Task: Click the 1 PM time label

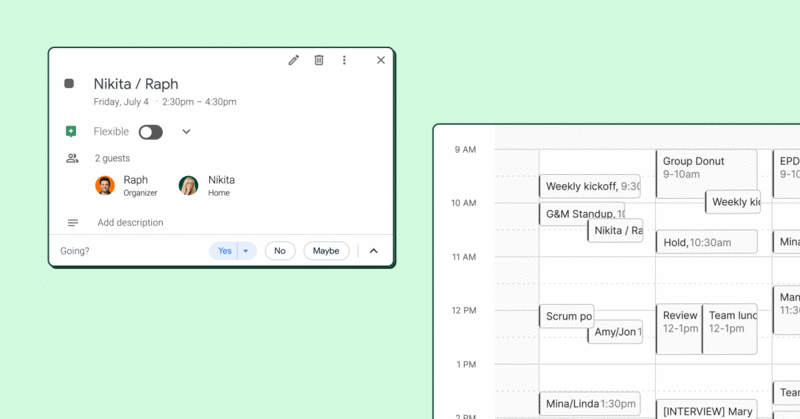Action: 466,364
